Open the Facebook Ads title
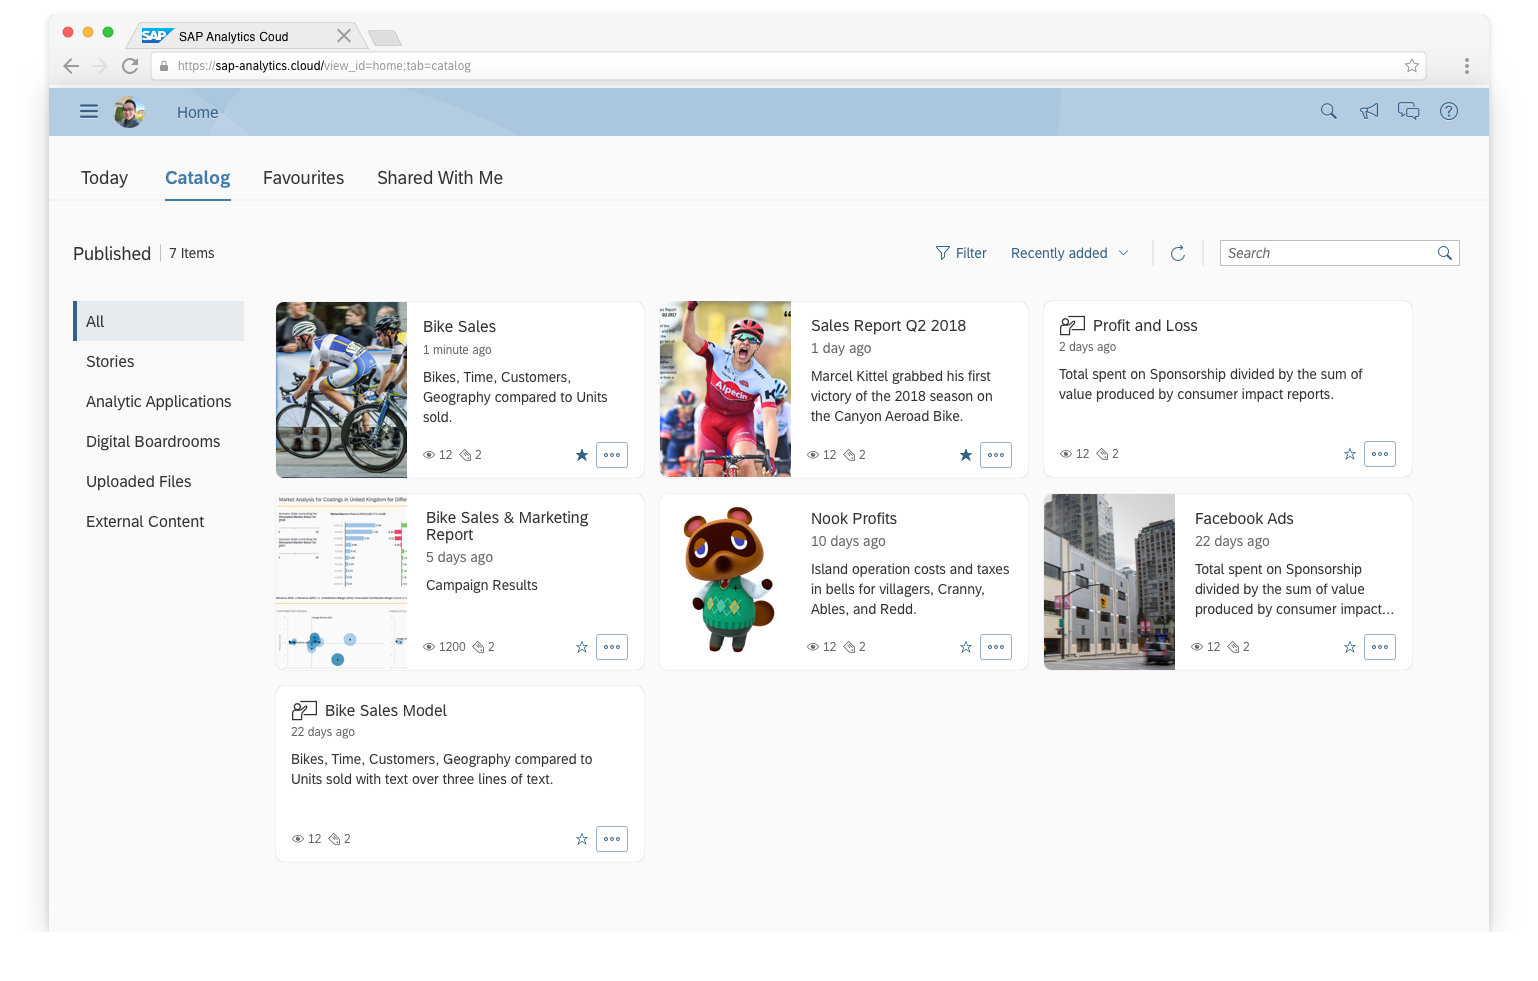The image size is (1538, 981). pyautogui.click(x=1244, y=519)
